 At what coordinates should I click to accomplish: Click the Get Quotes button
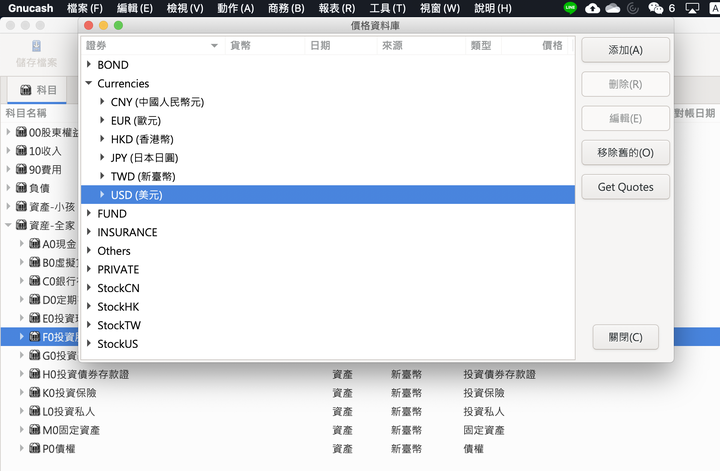(625, 187)
